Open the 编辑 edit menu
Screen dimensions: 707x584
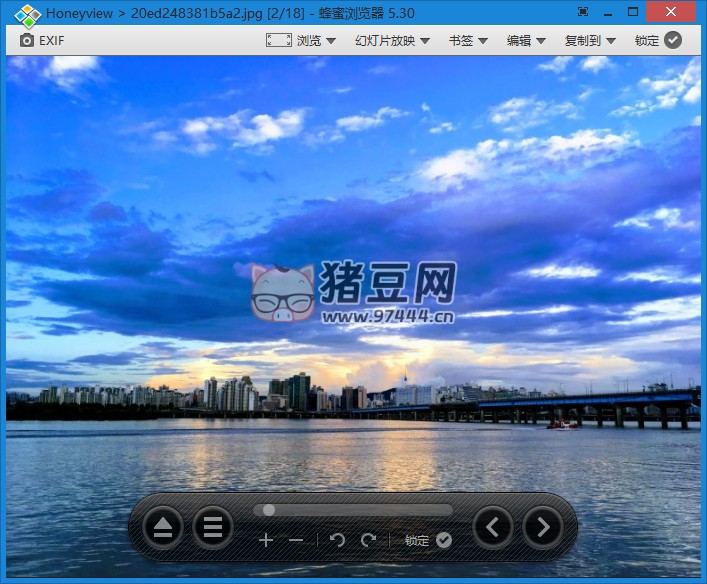pos(526,40)
